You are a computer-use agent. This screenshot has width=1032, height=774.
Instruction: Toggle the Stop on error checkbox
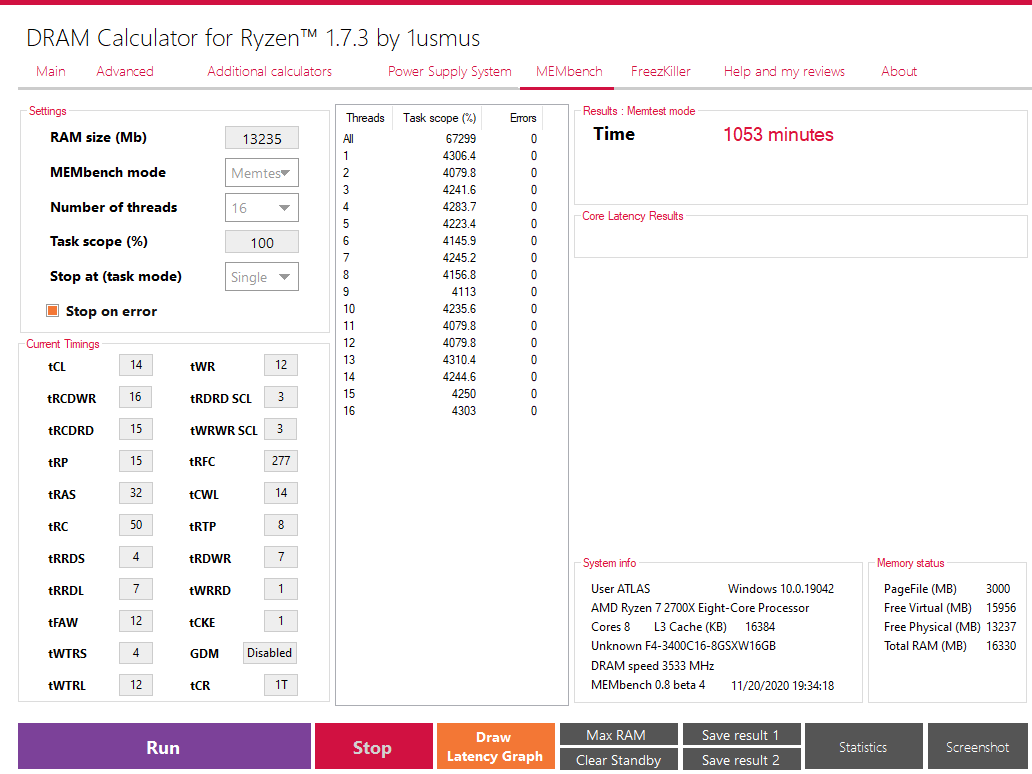53,311
